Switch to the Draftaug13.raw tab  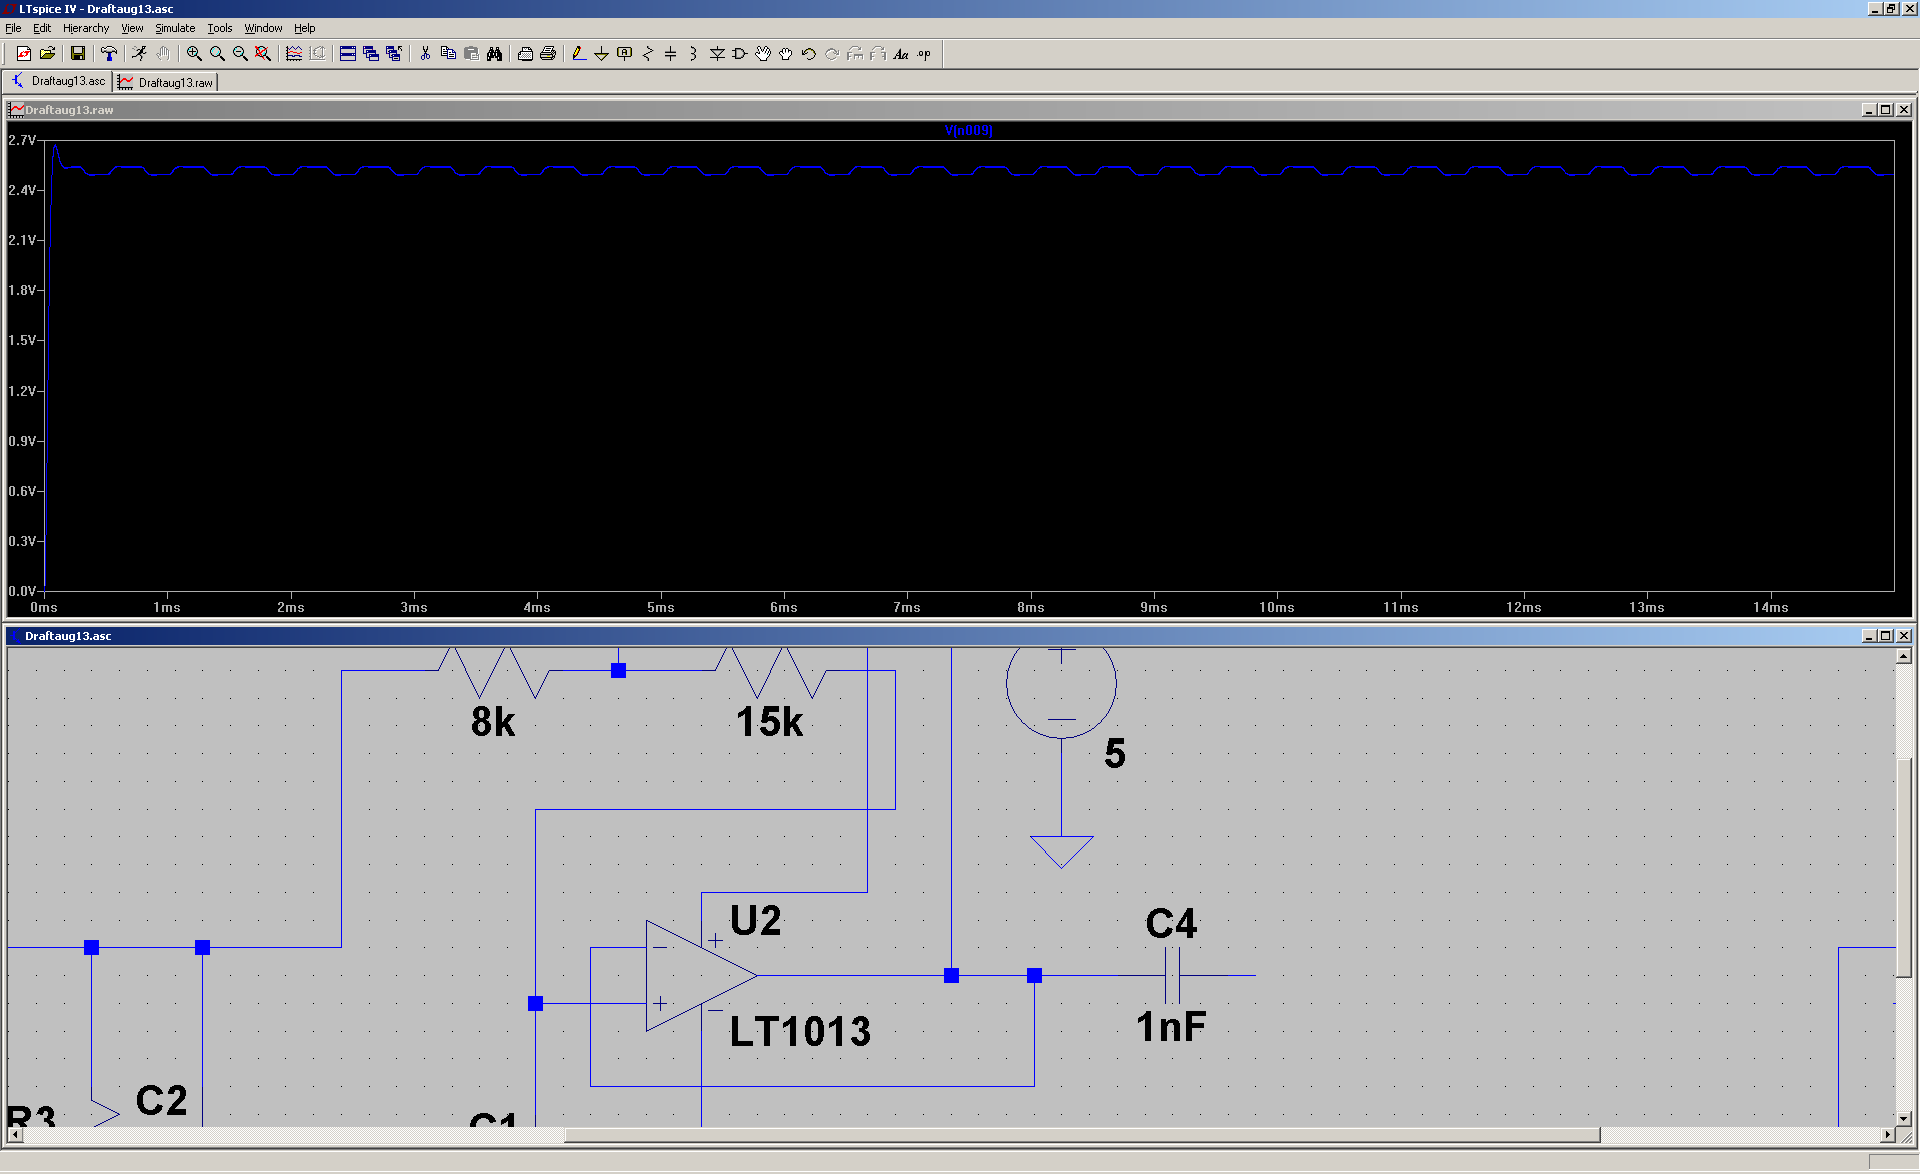click(167, 82)
